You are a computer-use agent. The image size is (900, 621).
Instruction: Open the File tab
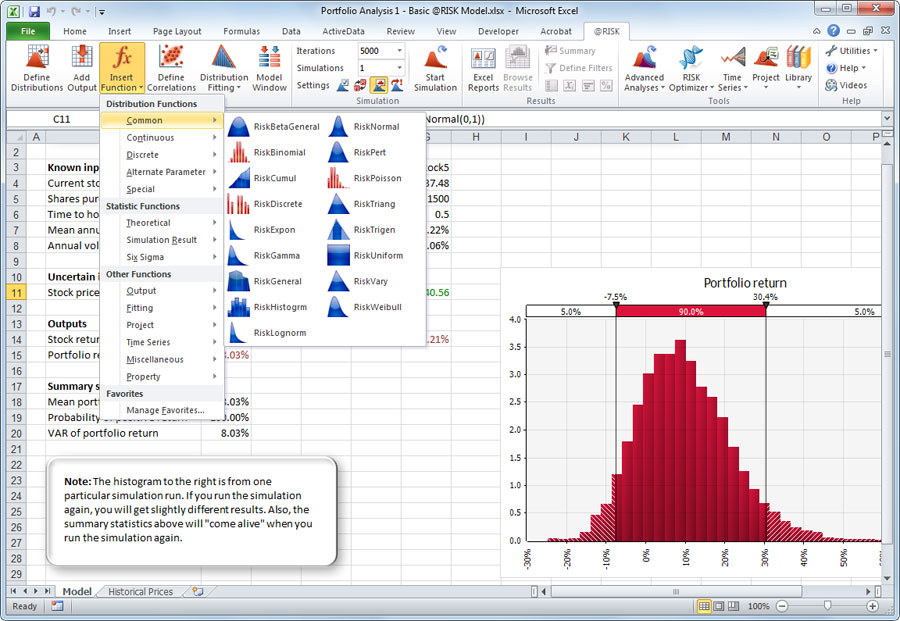[28, 32]
